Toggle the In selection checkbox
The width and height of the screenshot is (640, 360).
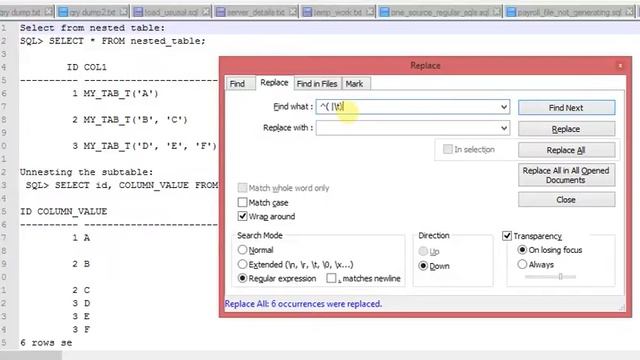tap(448, 149)
